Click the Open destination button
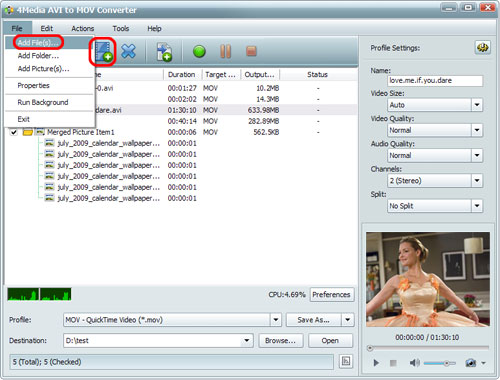Viewport: 500px width, 380px height. pyautogui.click(x=330, y=341)
